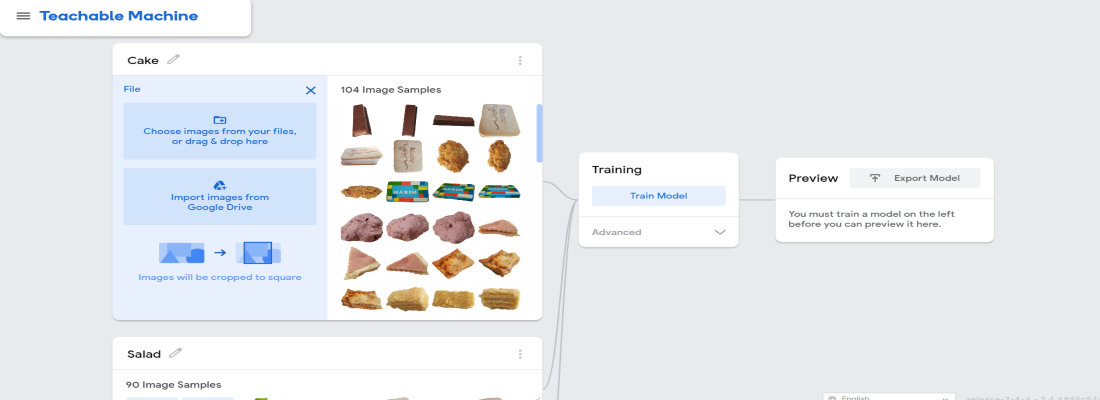
Task: Export the model
Action: point(914,178)
